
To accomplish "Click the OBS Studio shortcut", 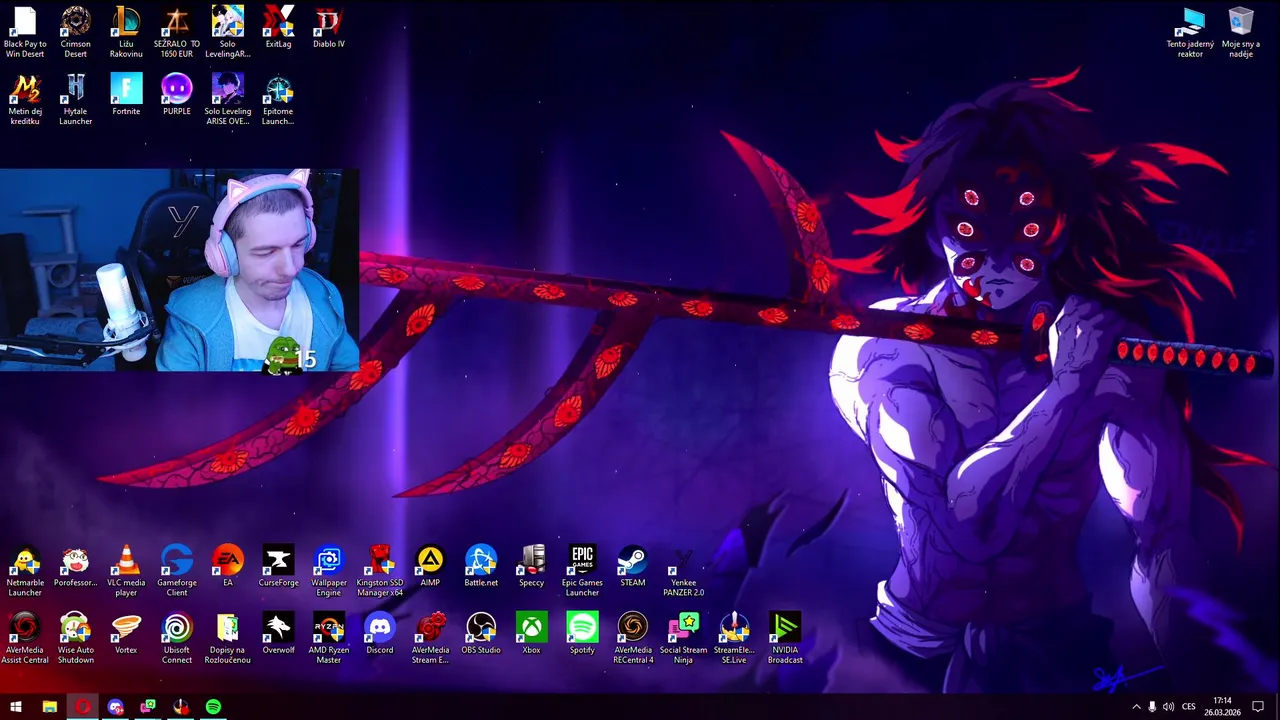I will 481,633.
